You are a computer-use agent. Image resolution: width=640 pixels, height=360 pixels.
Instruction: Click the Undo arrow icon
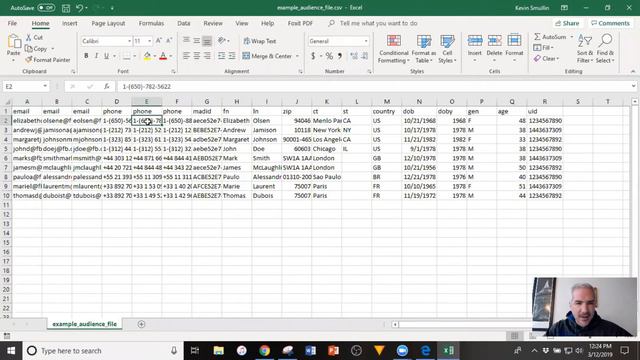click(80, 8)
